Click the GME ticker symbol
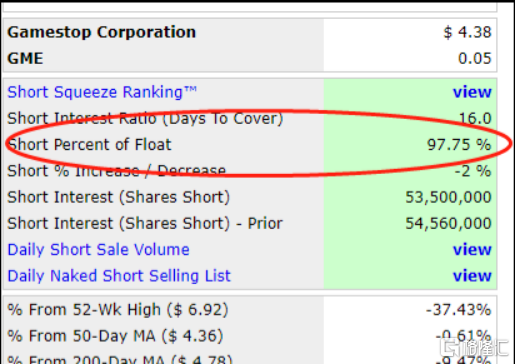 [25, 59]
